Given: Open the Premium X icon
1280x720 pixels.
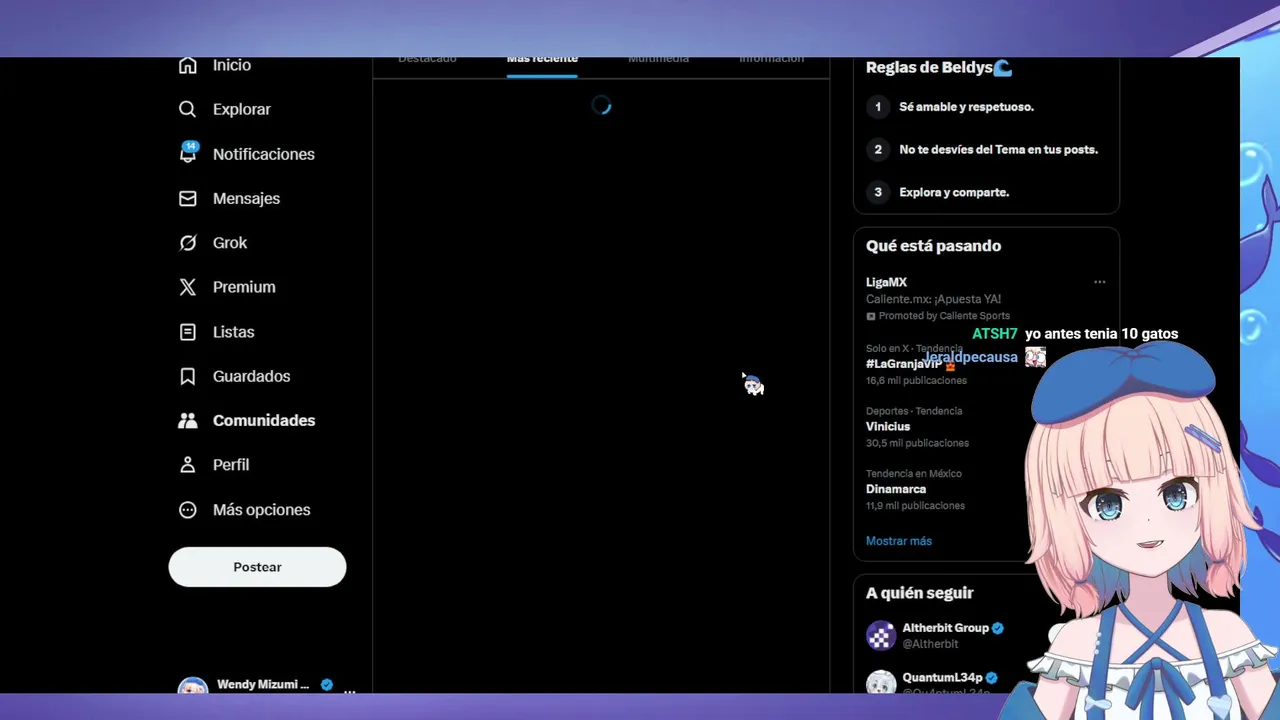Looking at the screenshot, I should (187, 287).
